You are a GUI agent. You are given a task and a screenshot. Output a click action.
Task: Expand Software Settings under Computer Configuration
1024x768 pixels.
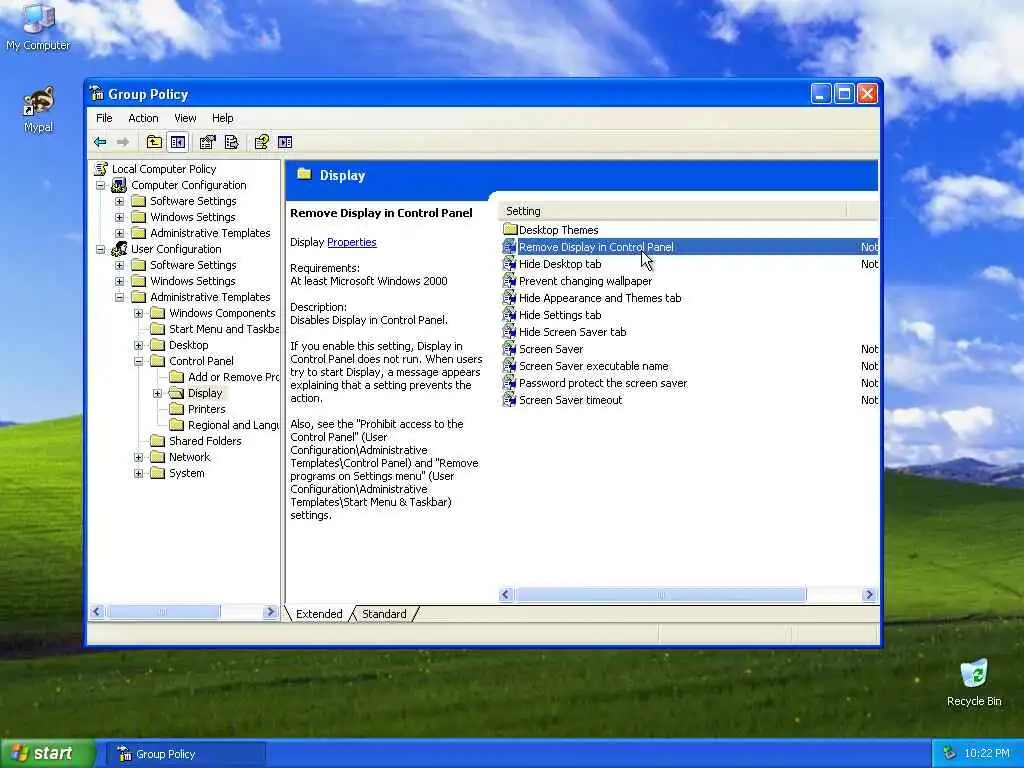coord(120,201)
